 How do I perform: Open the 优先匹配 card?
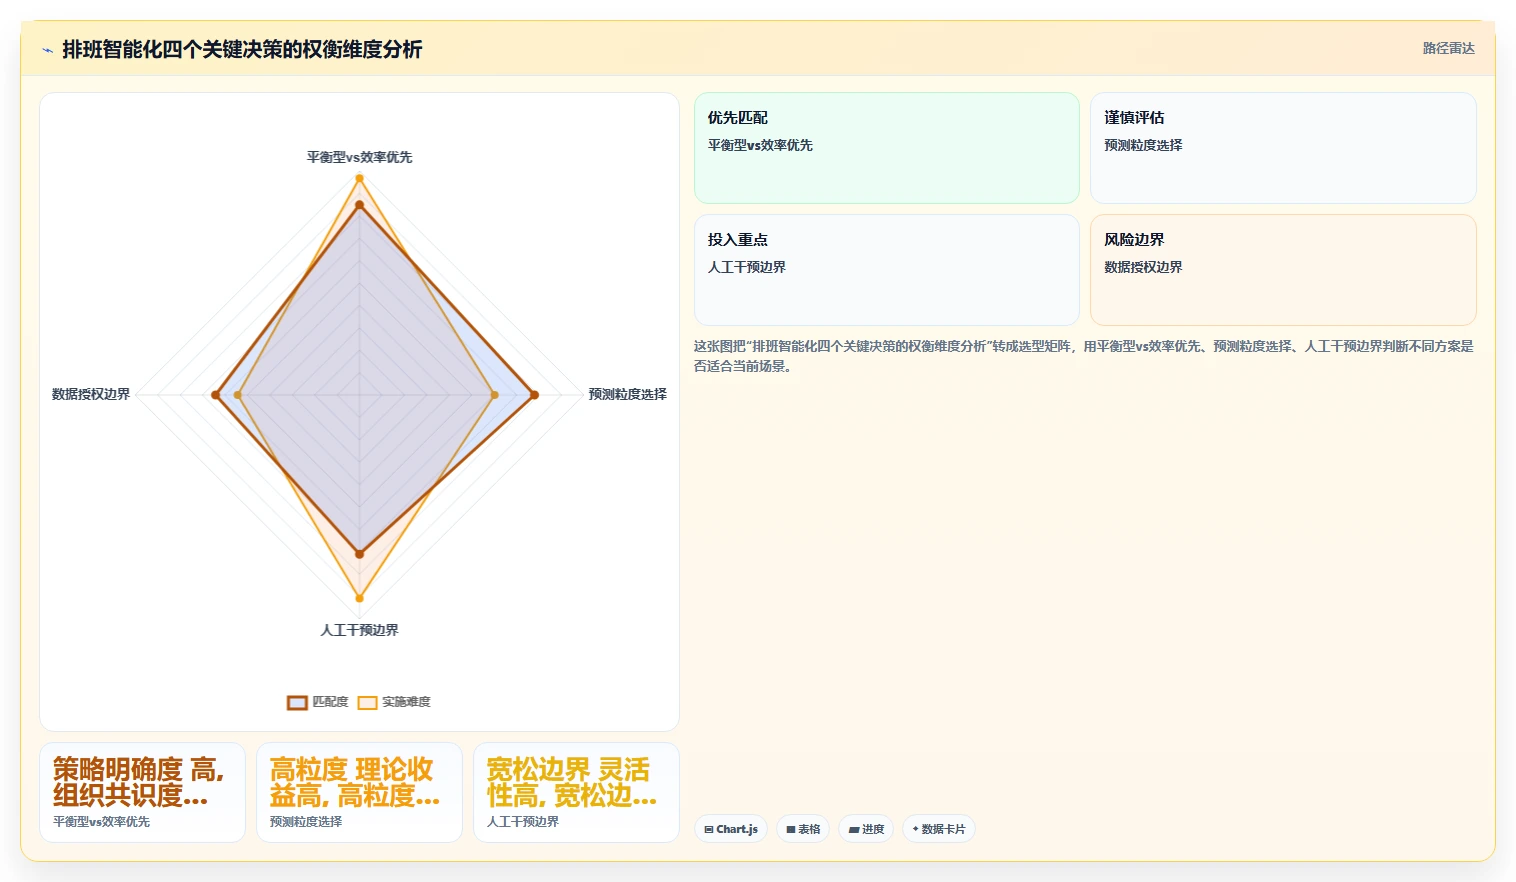coord(886,148)
